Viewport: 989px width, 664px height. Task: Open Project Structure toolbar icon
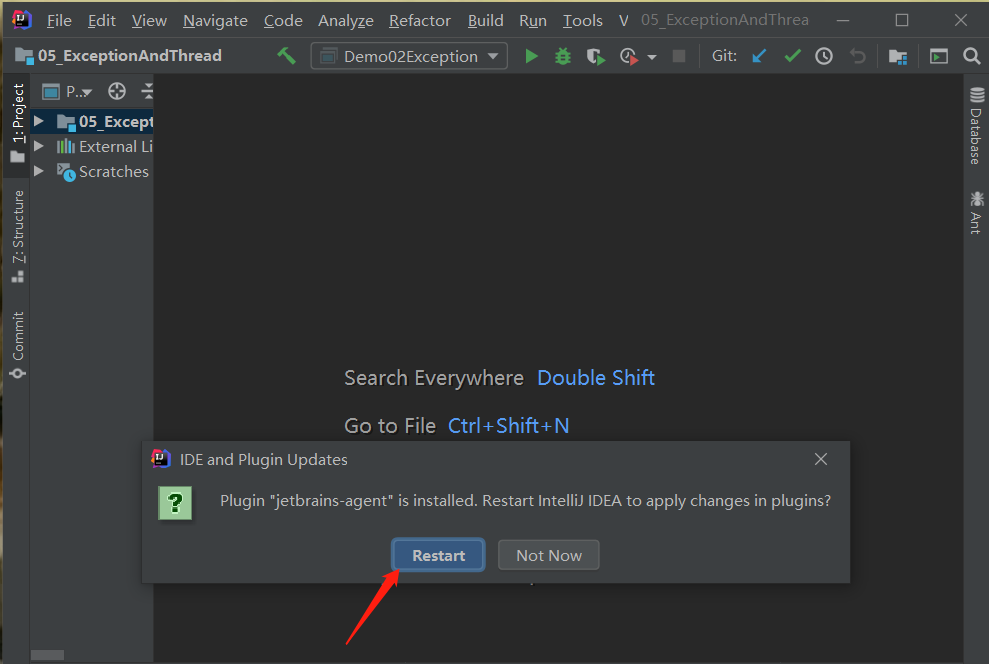pos(898,57)
